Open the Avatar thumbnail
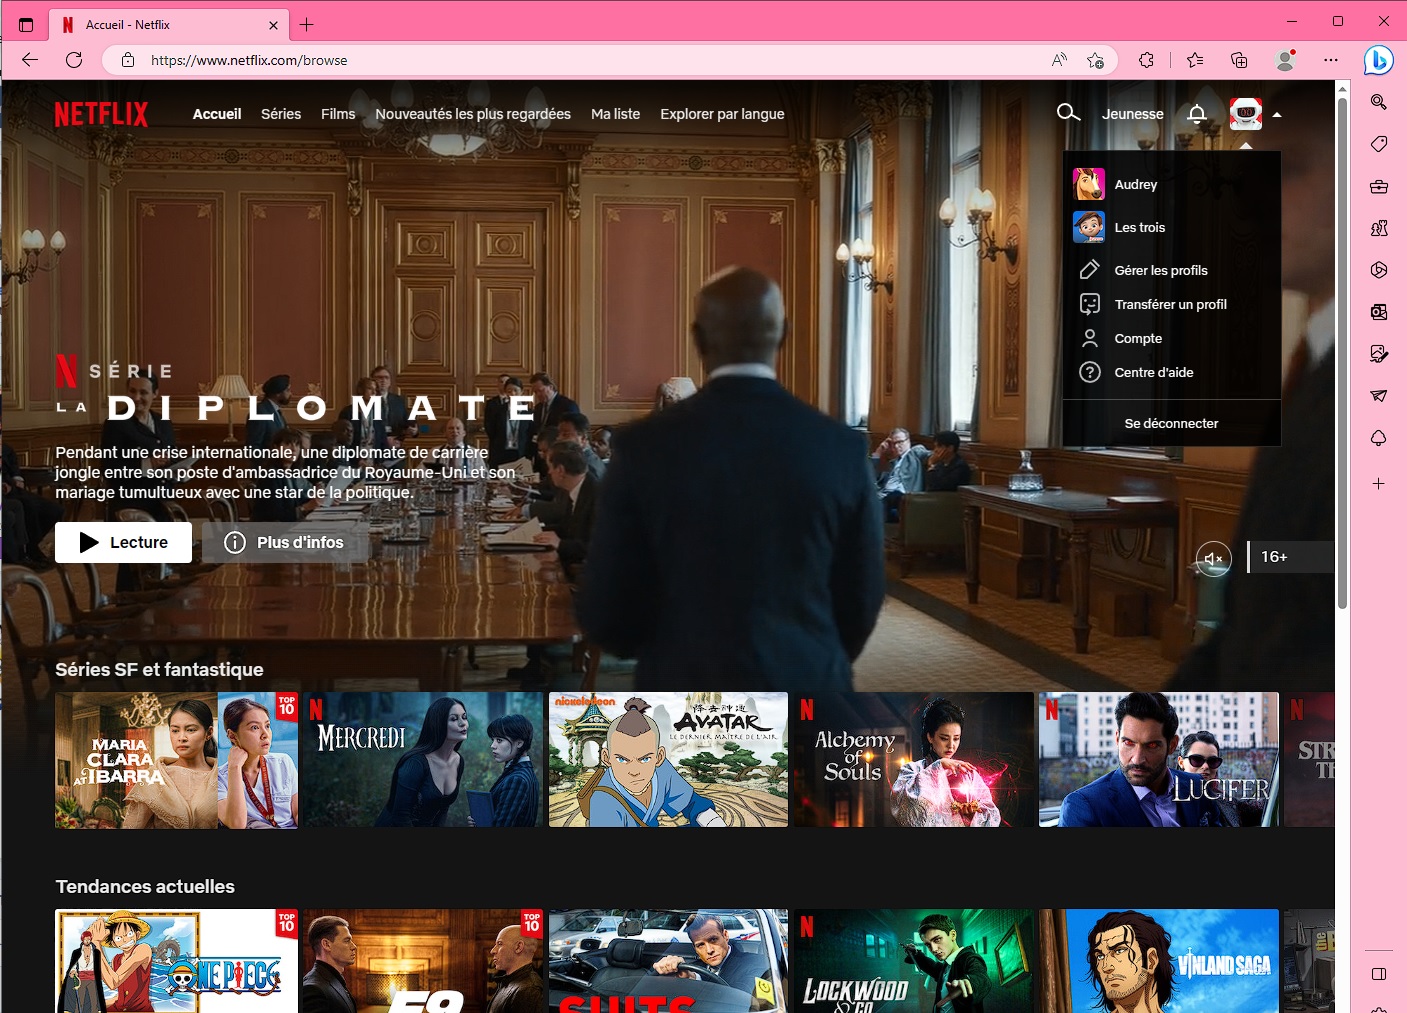 [x=668, y=760]
